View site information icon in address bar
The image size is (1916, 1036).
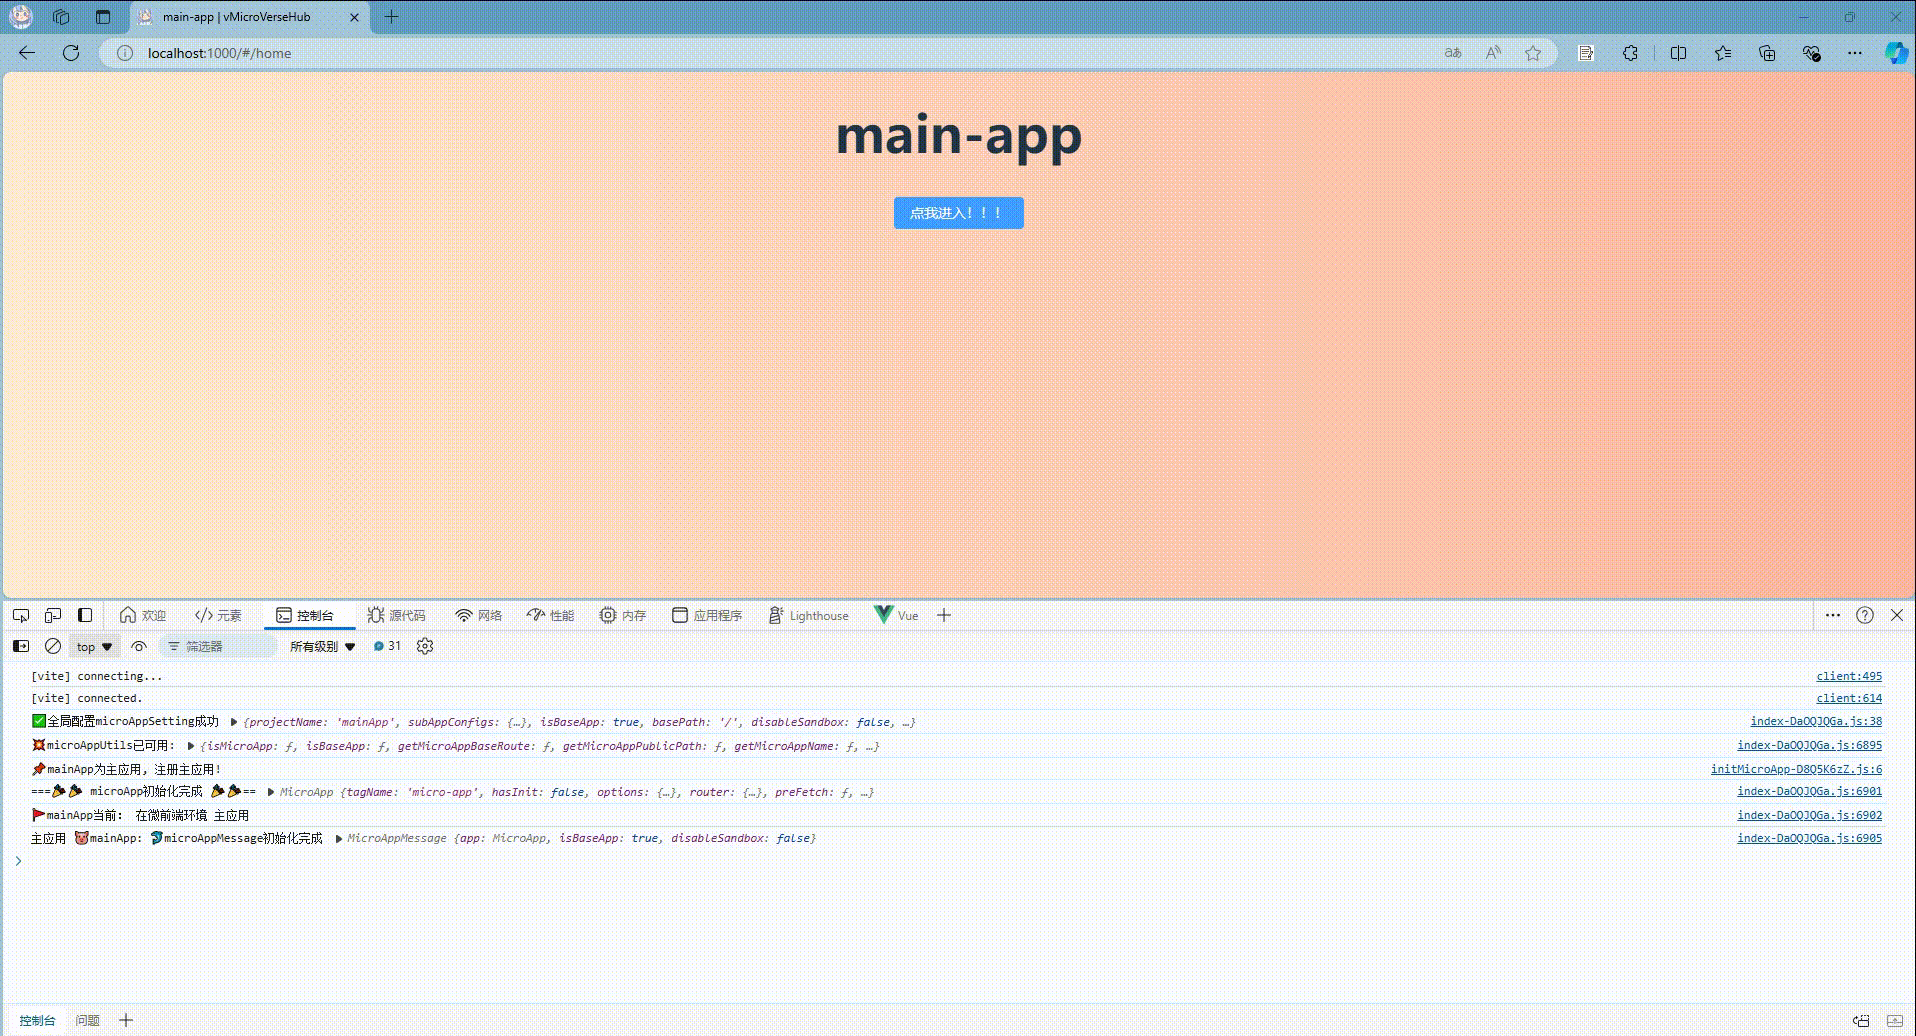125,53
